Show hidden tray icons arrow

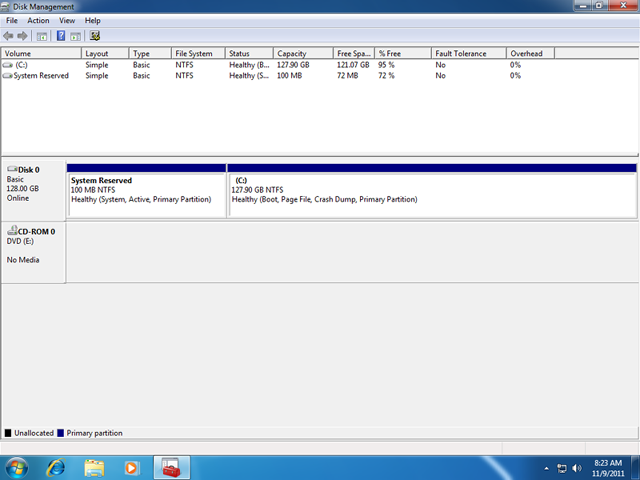547,469
